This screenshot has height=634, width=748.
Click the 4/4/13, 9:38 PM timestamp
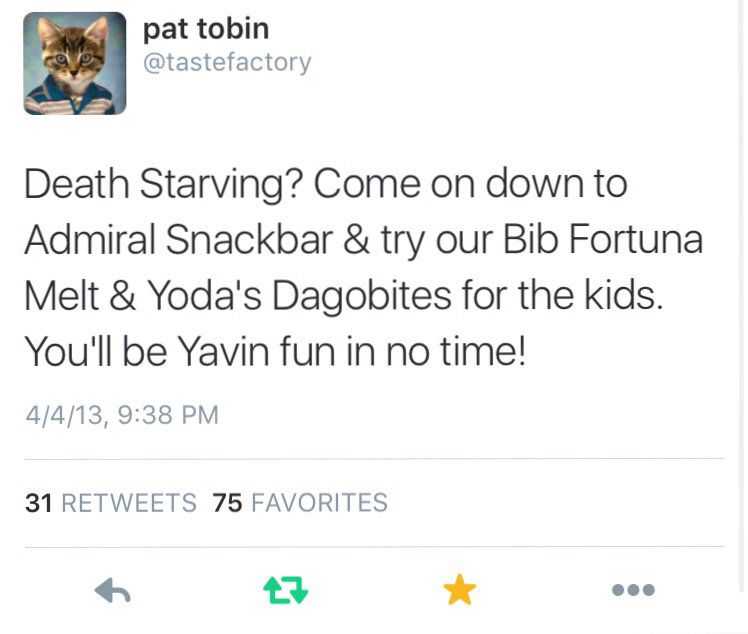(121, 414)
